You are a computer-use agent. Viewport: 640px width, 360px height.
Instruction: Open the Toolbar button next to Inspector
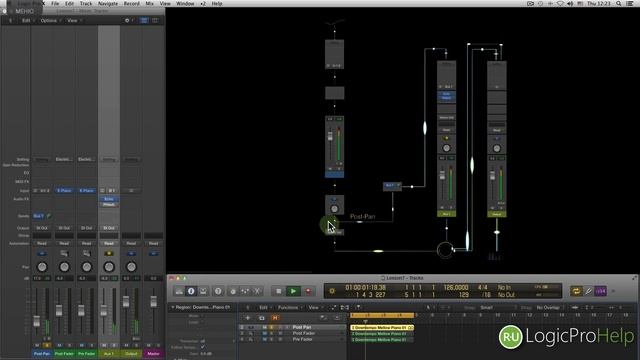click(x=203, y=291)
